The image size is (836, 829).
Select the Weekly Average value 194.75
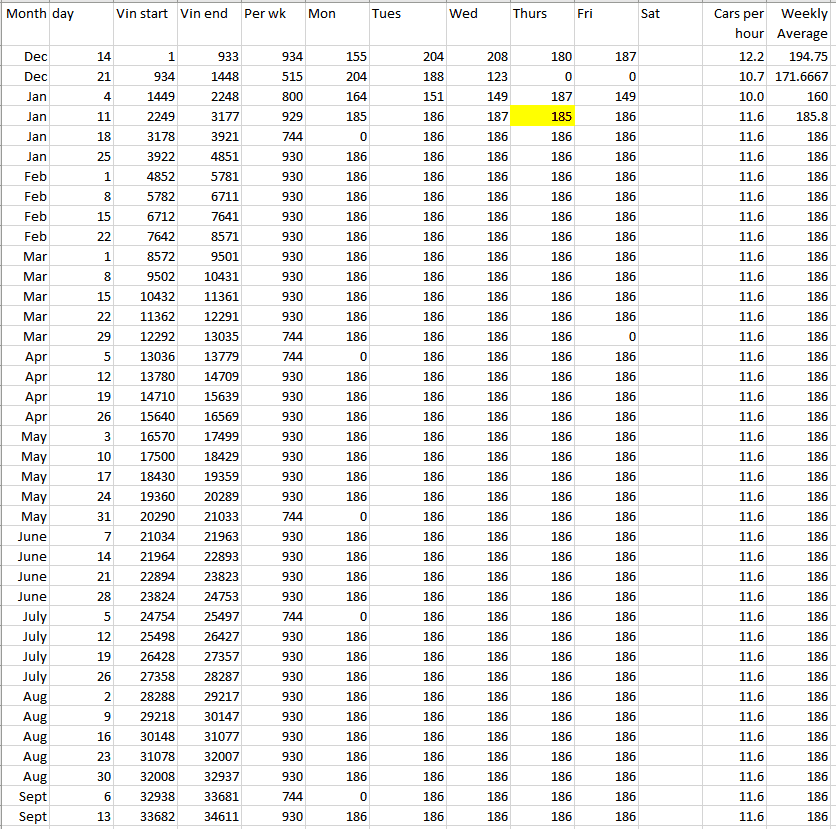(801, 57)
